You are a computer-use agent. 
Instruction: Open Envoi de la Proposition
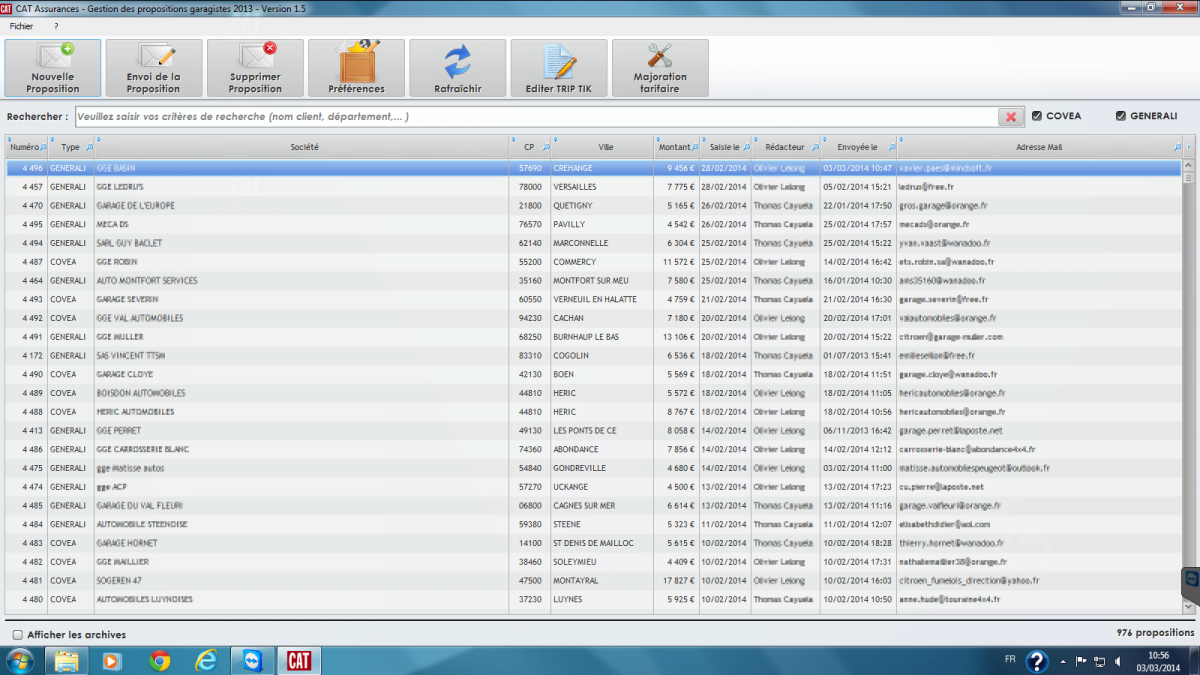tap(154, 68)
